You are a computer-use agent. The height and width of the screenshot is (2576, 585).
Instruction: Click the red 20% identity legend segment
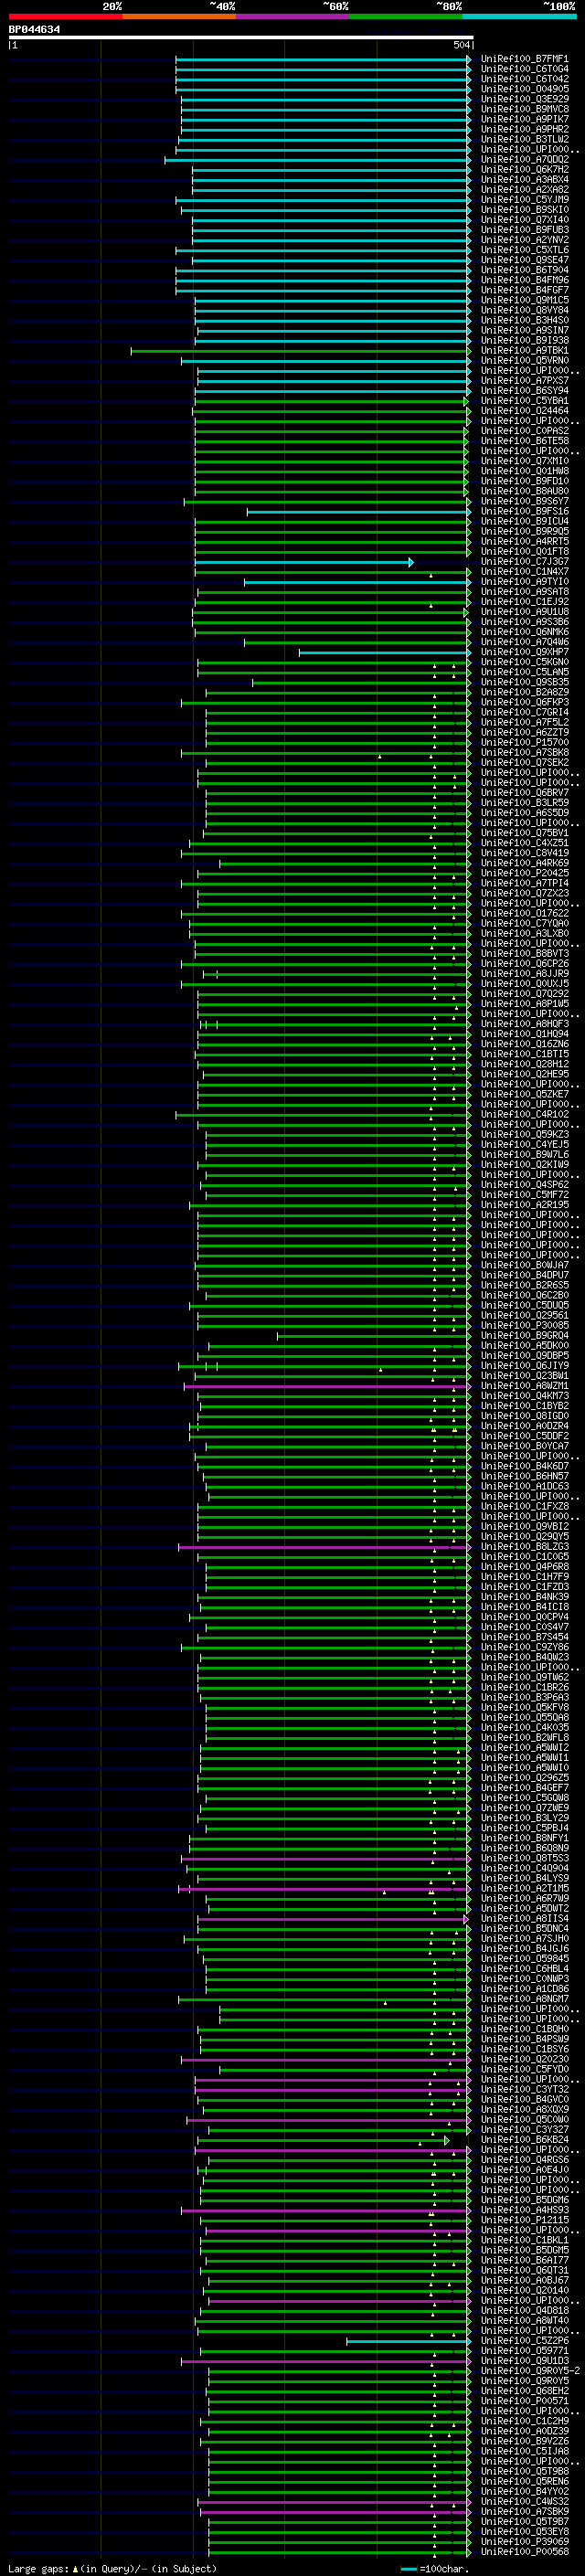[x=65, y=16]
